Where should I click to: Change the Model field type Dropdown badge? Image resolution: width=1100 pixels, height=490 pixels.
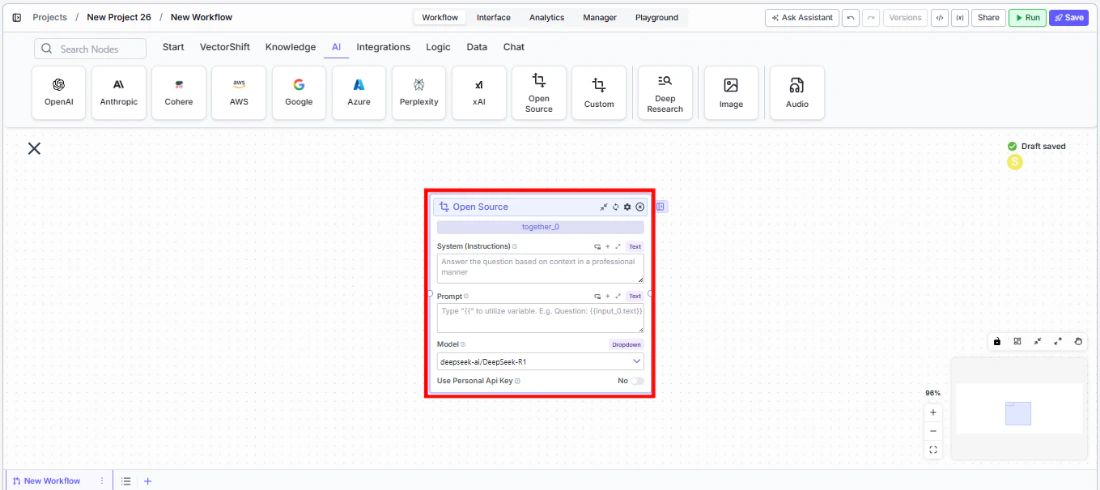pos(625,345)
